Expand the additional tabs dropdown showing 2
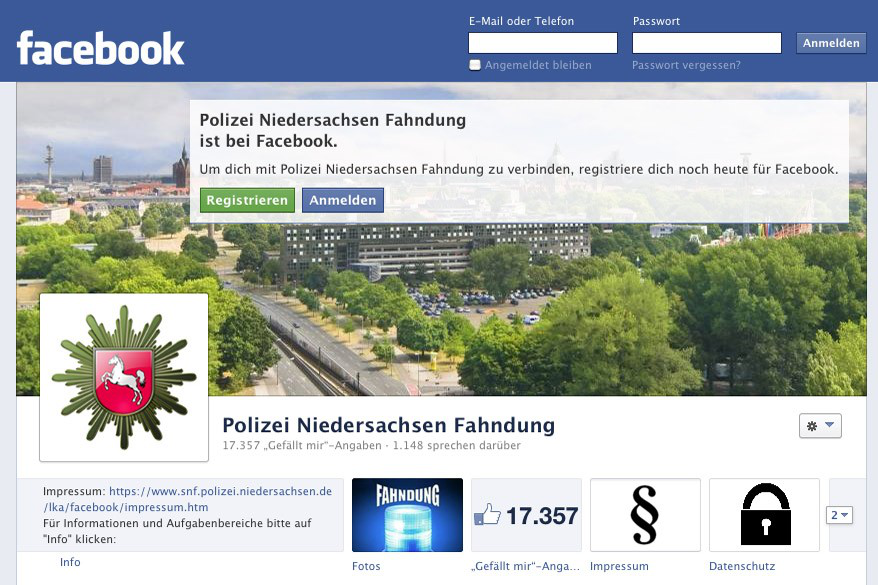878x585 pixels. [x=839, y=514]
